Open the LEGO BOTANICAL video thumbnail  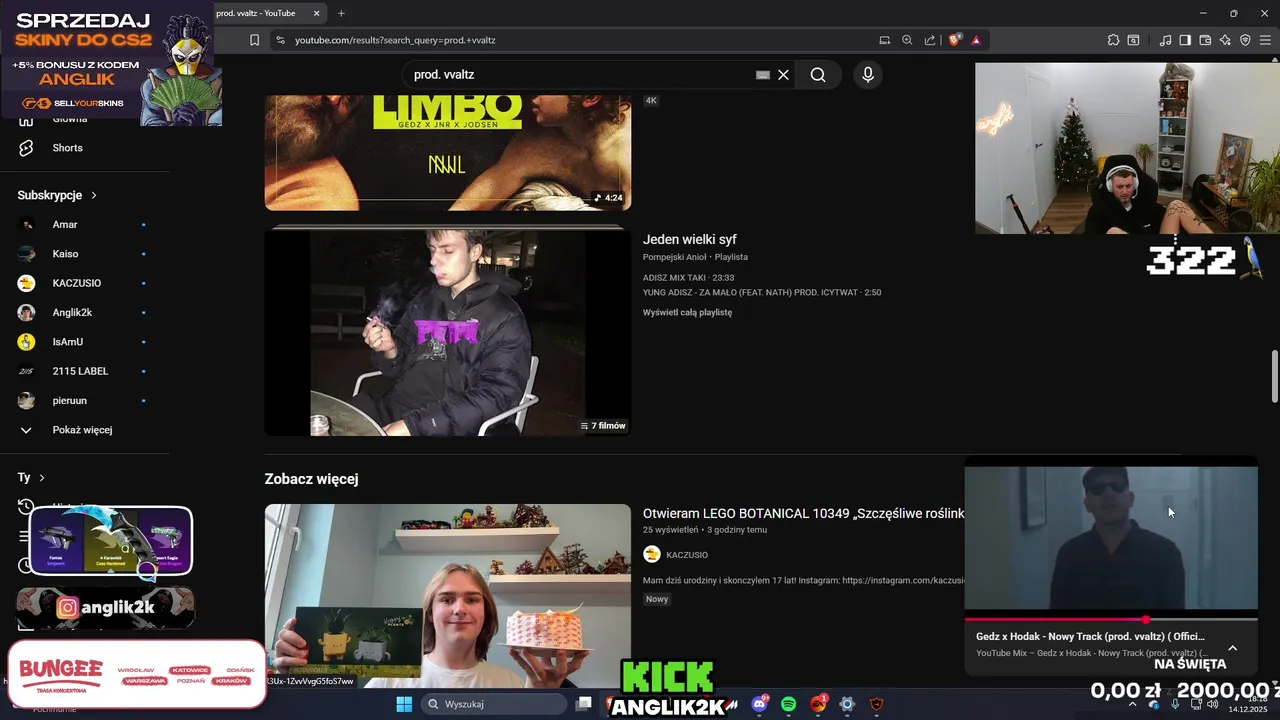tap(448, 595)
